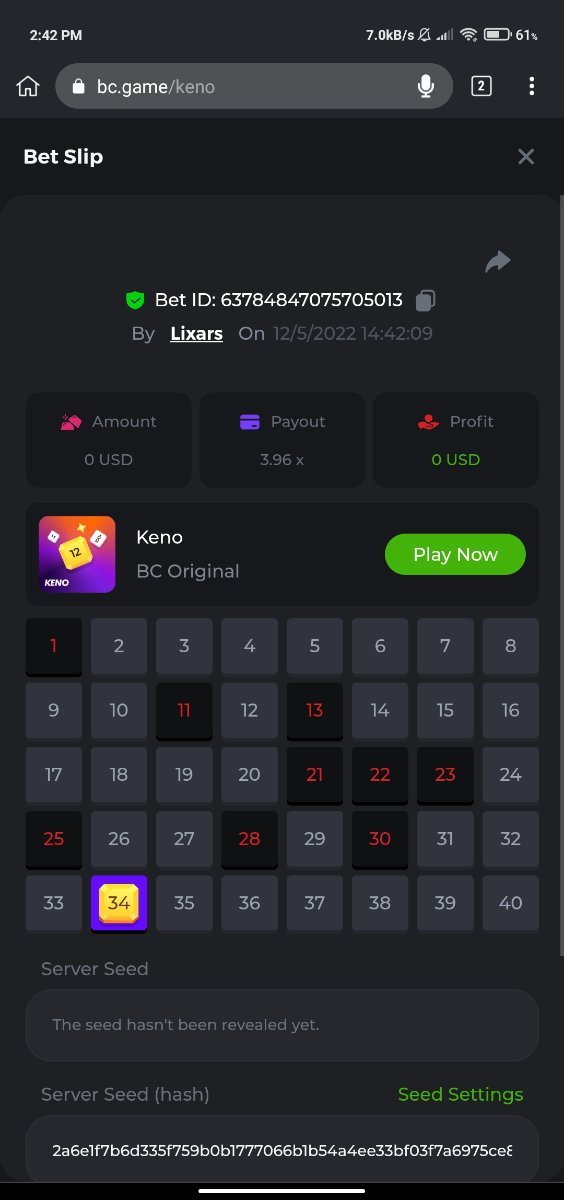
Task: Tap the microphone voice search icon
Action: (x=426, y=87)
